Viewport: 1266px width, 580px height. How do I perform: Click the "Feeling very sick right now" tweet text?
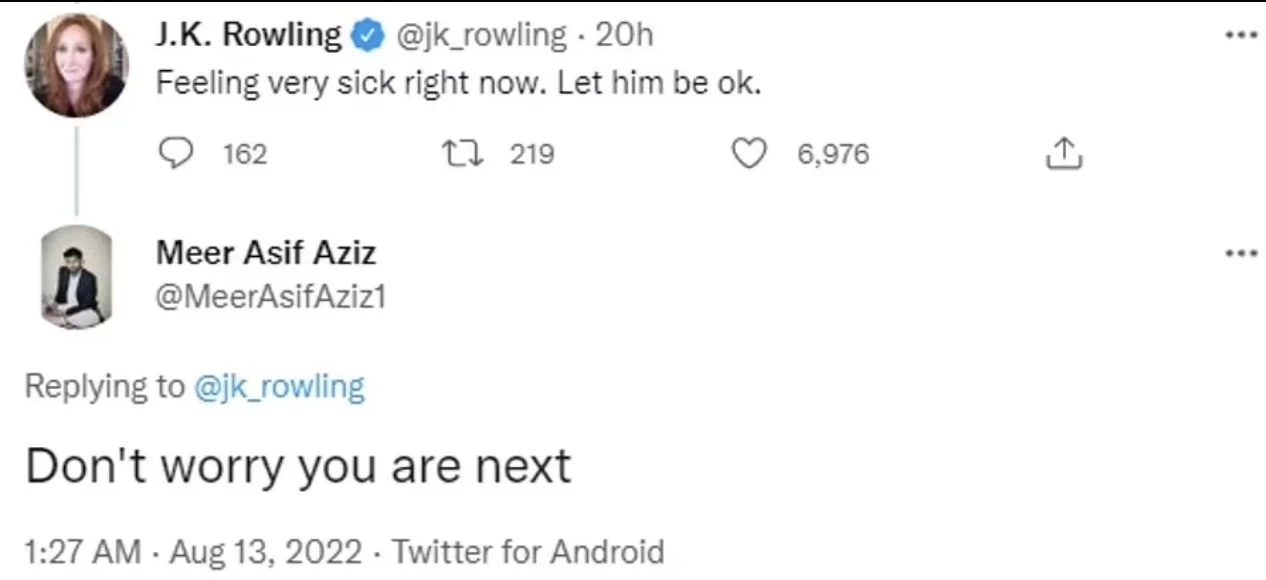pyautogui.click(x=458, y=84)
